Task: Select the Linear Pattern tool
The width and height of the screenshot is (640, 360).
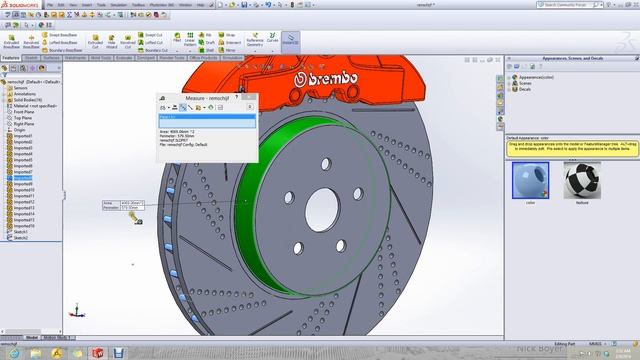Action: pos(190,39)
